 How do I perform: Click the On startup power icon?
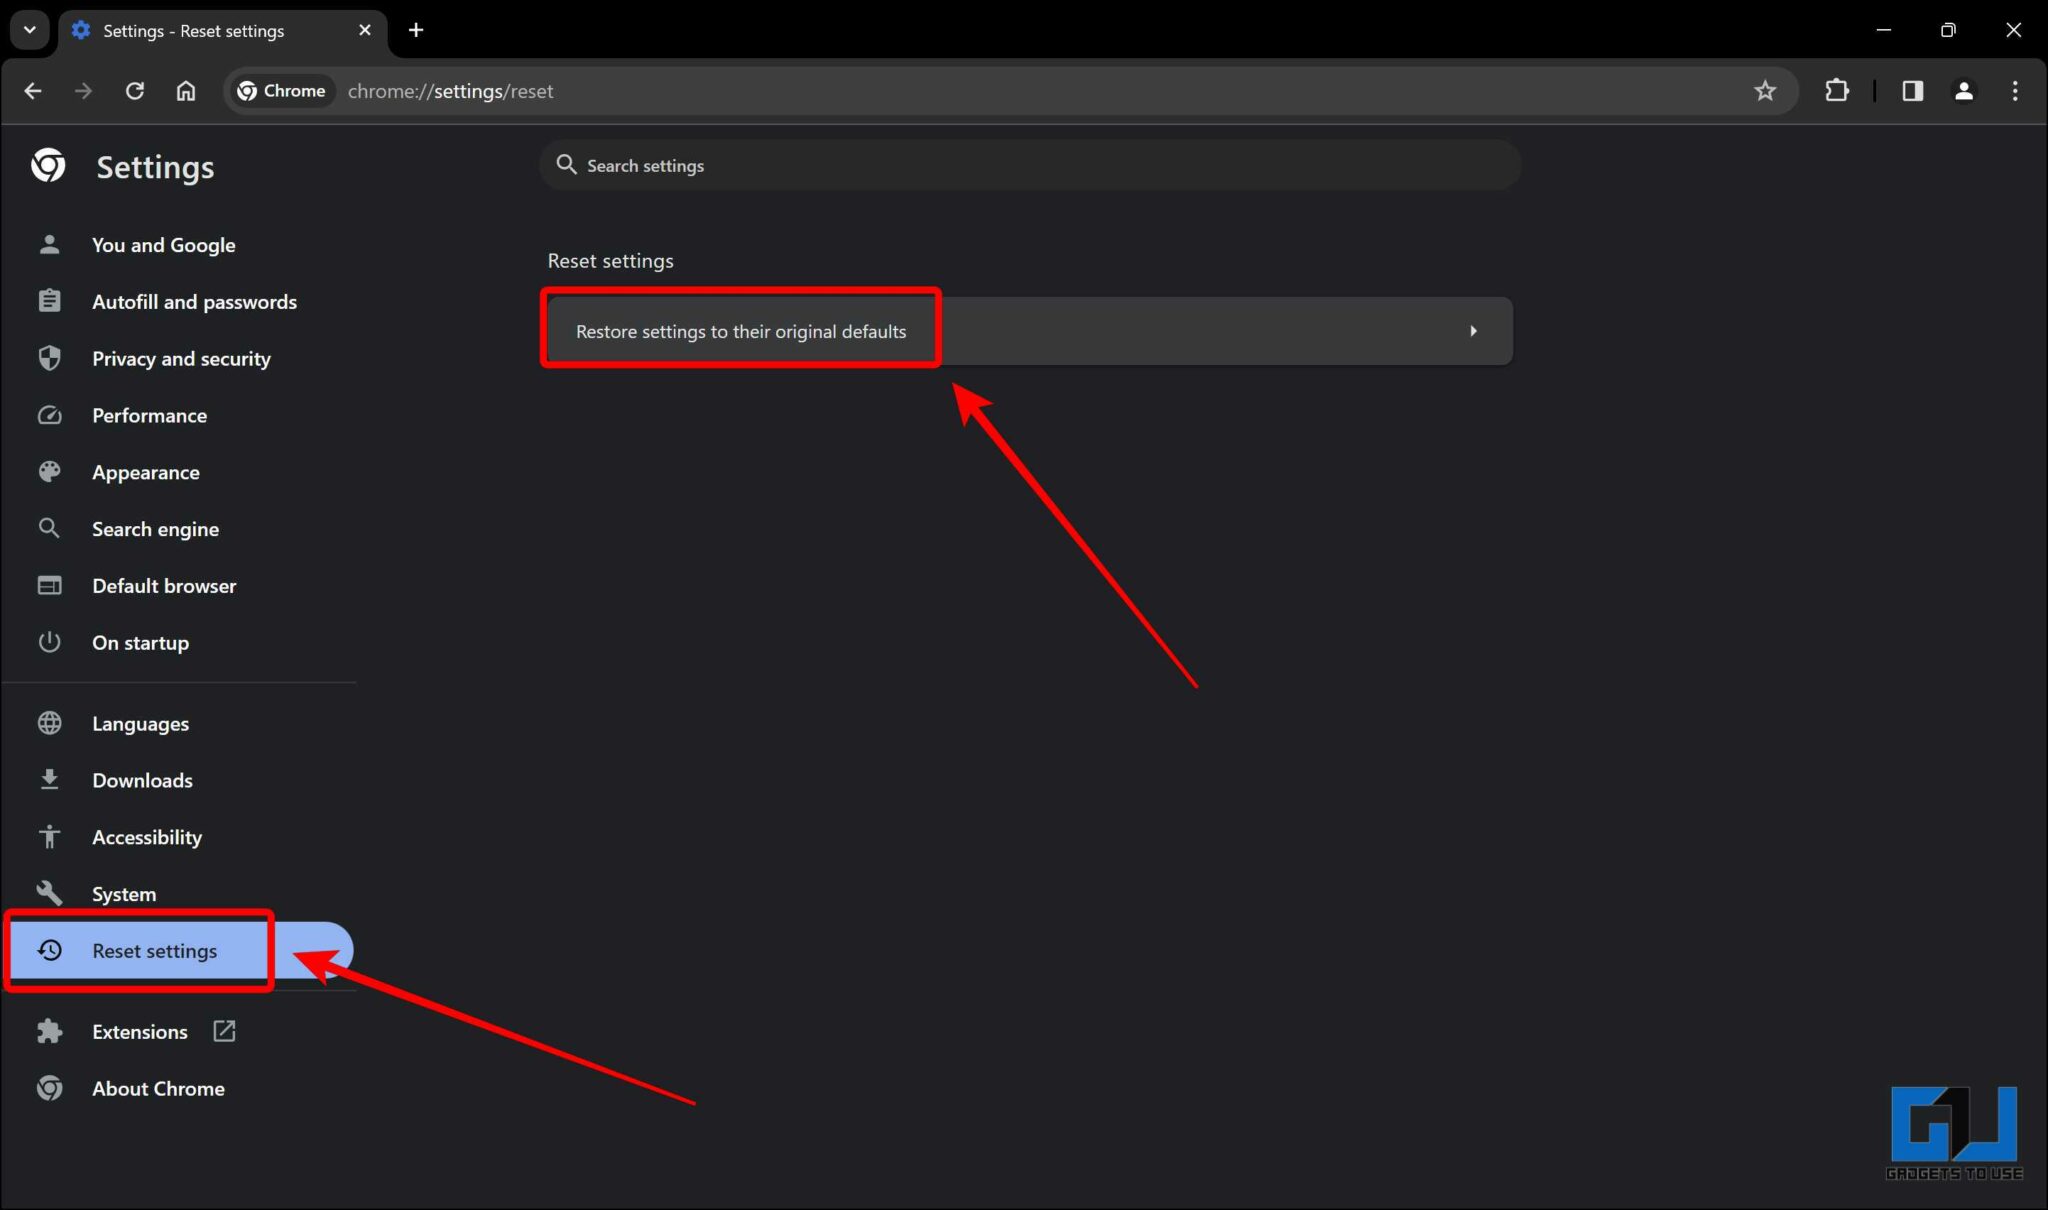(50, 642)
